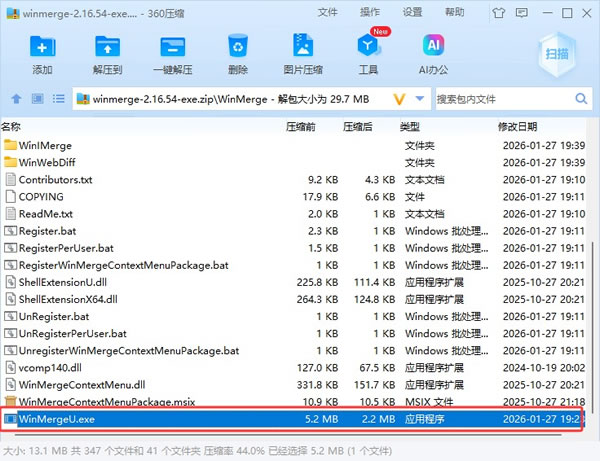
Task: Open the 工具 (Tools) icon
Action: 368,52
